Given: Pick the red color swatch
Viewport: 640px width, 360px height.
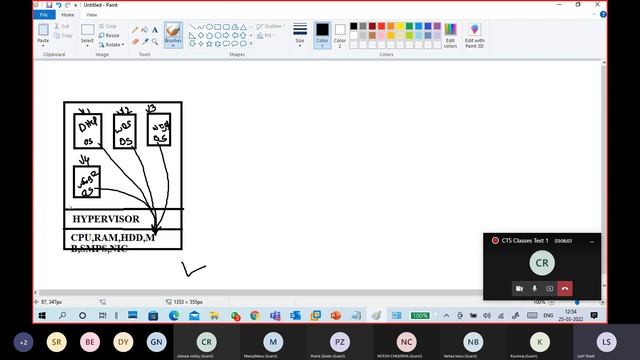Looking at the screenshot, I should (381, 26).
